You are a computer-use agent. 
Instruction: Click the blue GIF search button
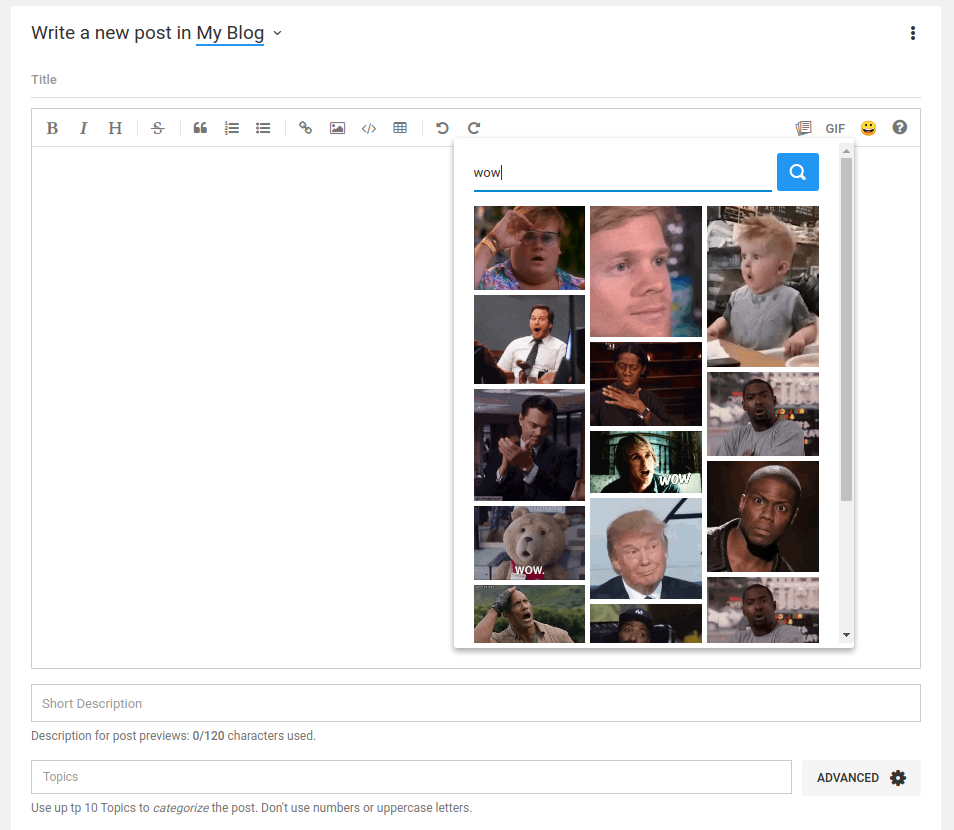(798, 172)
